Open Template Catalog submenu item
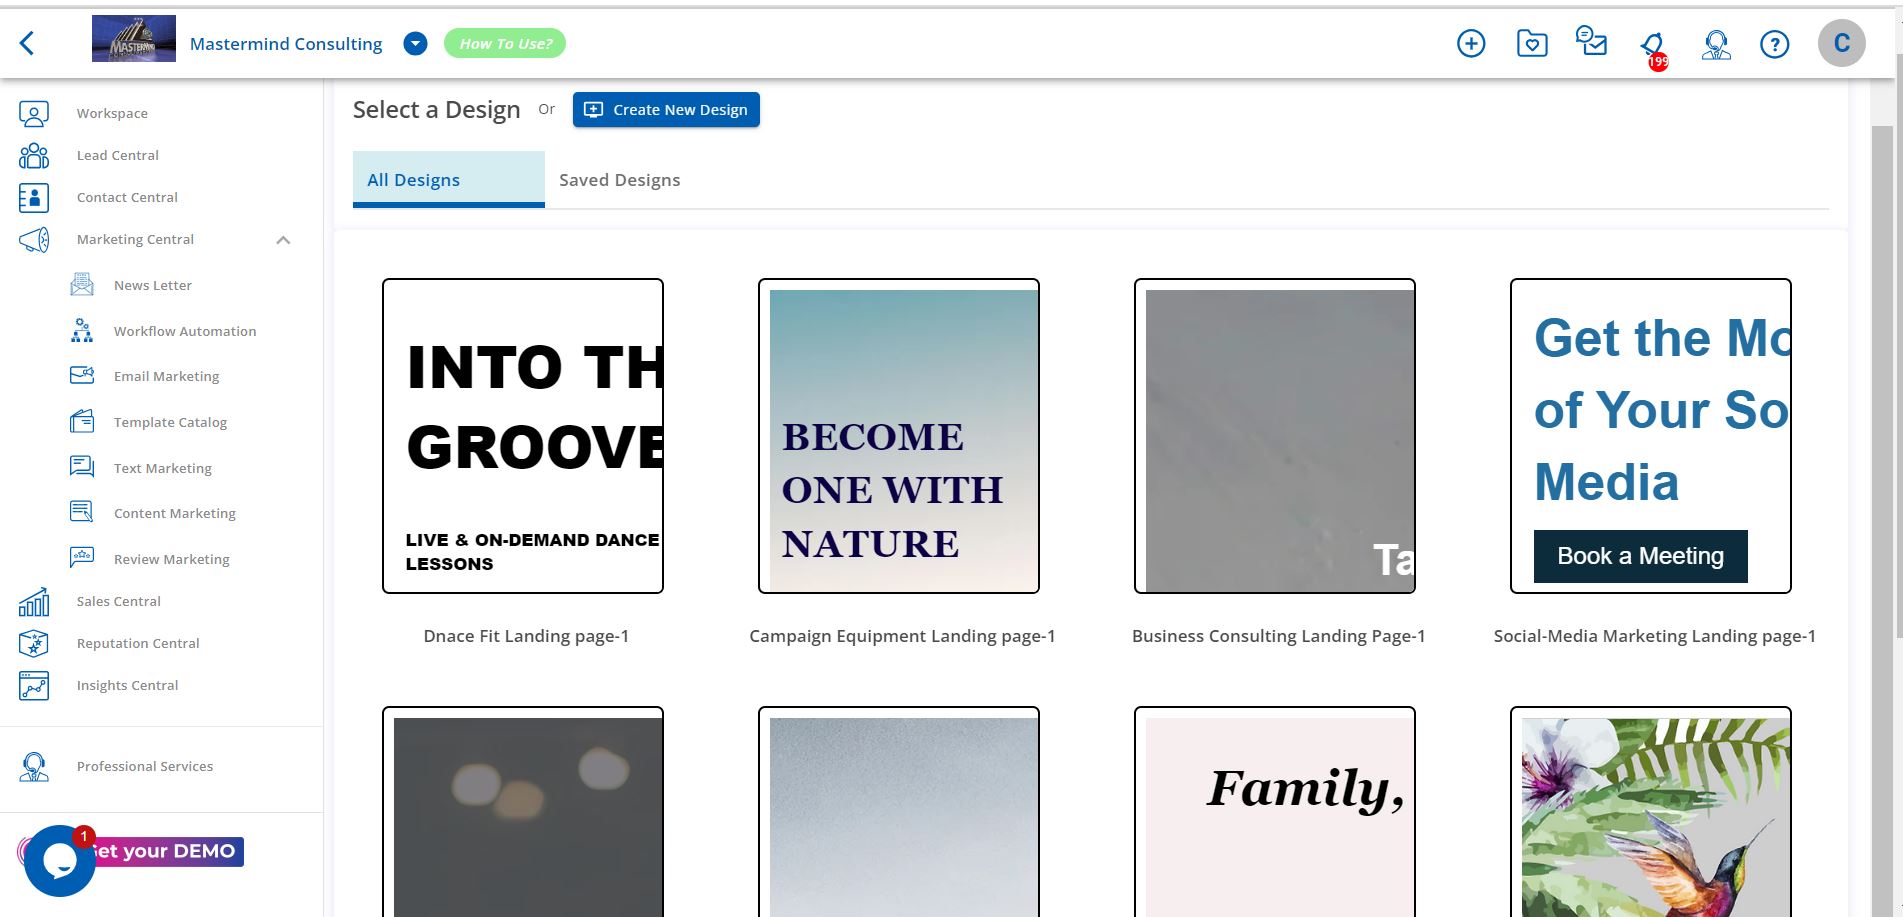 coord(170,422)
